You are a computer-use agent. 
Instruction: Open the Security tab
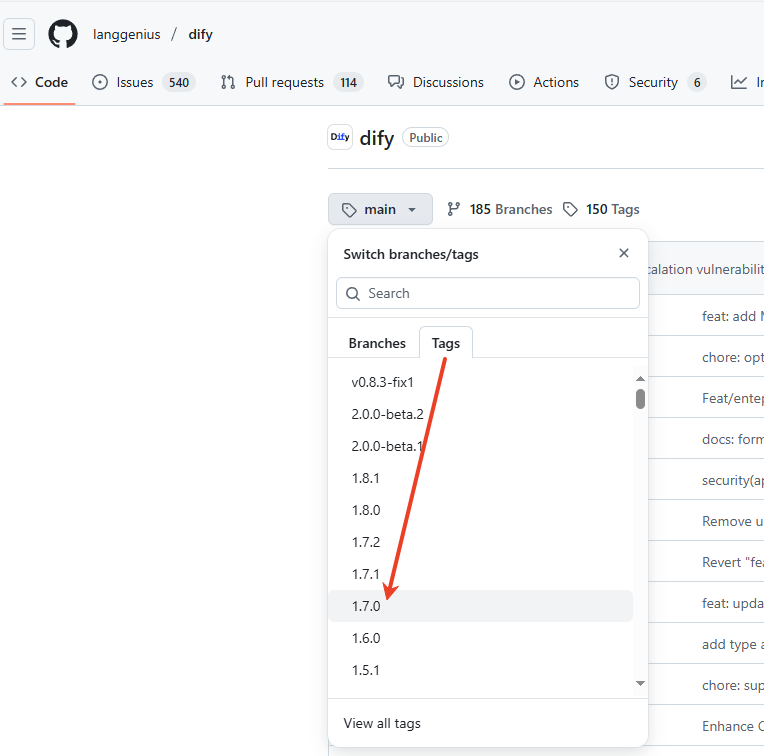[x=655, y=82]
